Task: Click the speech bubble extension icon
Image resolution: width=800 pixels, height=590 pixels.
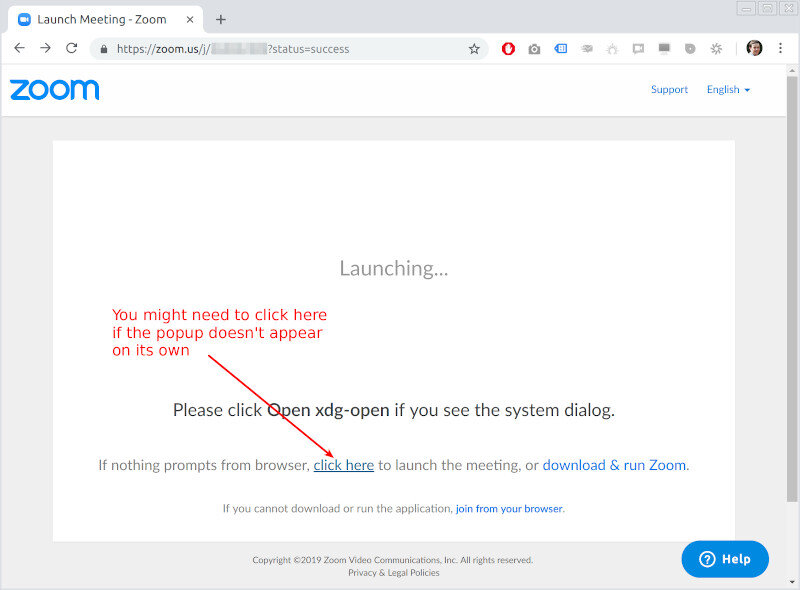Action: [x=638, y=49]
